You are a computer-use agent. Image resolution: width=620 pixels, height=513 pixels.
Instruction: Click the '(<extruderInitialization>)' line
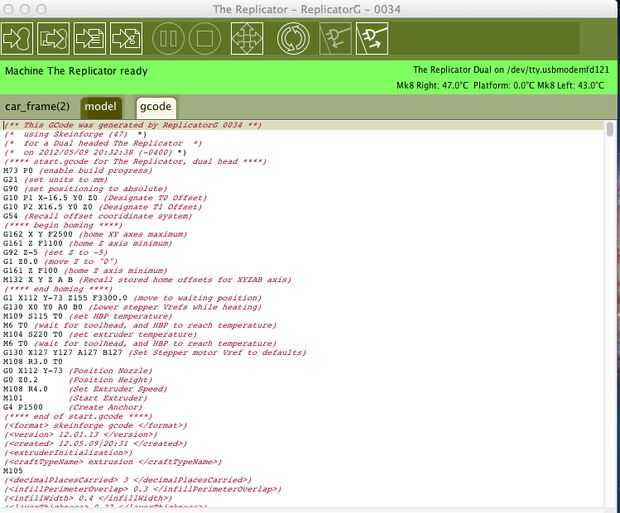tap(68, 453)
